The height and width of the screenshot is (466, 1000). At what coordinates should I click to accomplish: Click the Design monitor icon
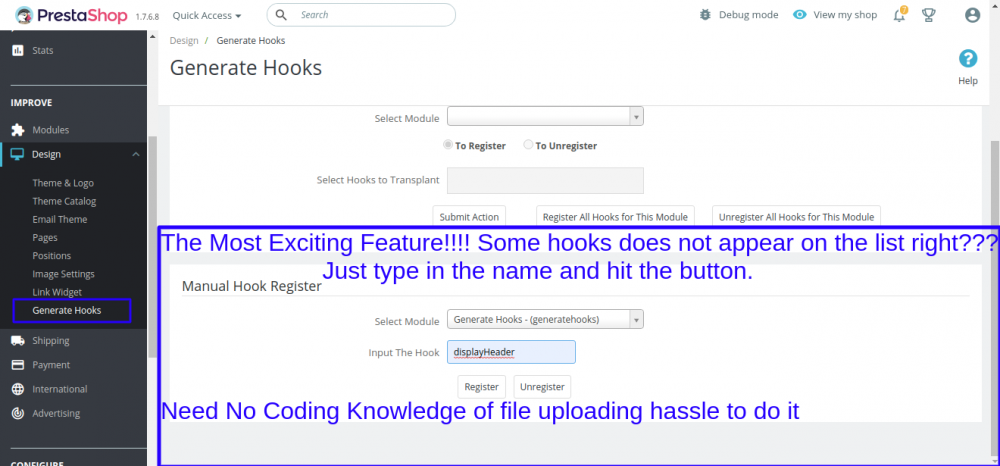coord(18,154)
